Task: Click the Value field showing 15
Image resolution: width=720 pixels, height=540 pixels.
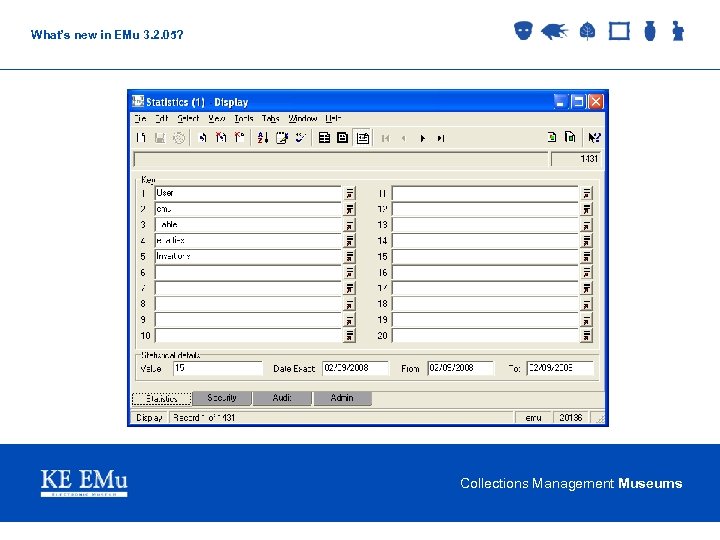Action: pos(218,368)
